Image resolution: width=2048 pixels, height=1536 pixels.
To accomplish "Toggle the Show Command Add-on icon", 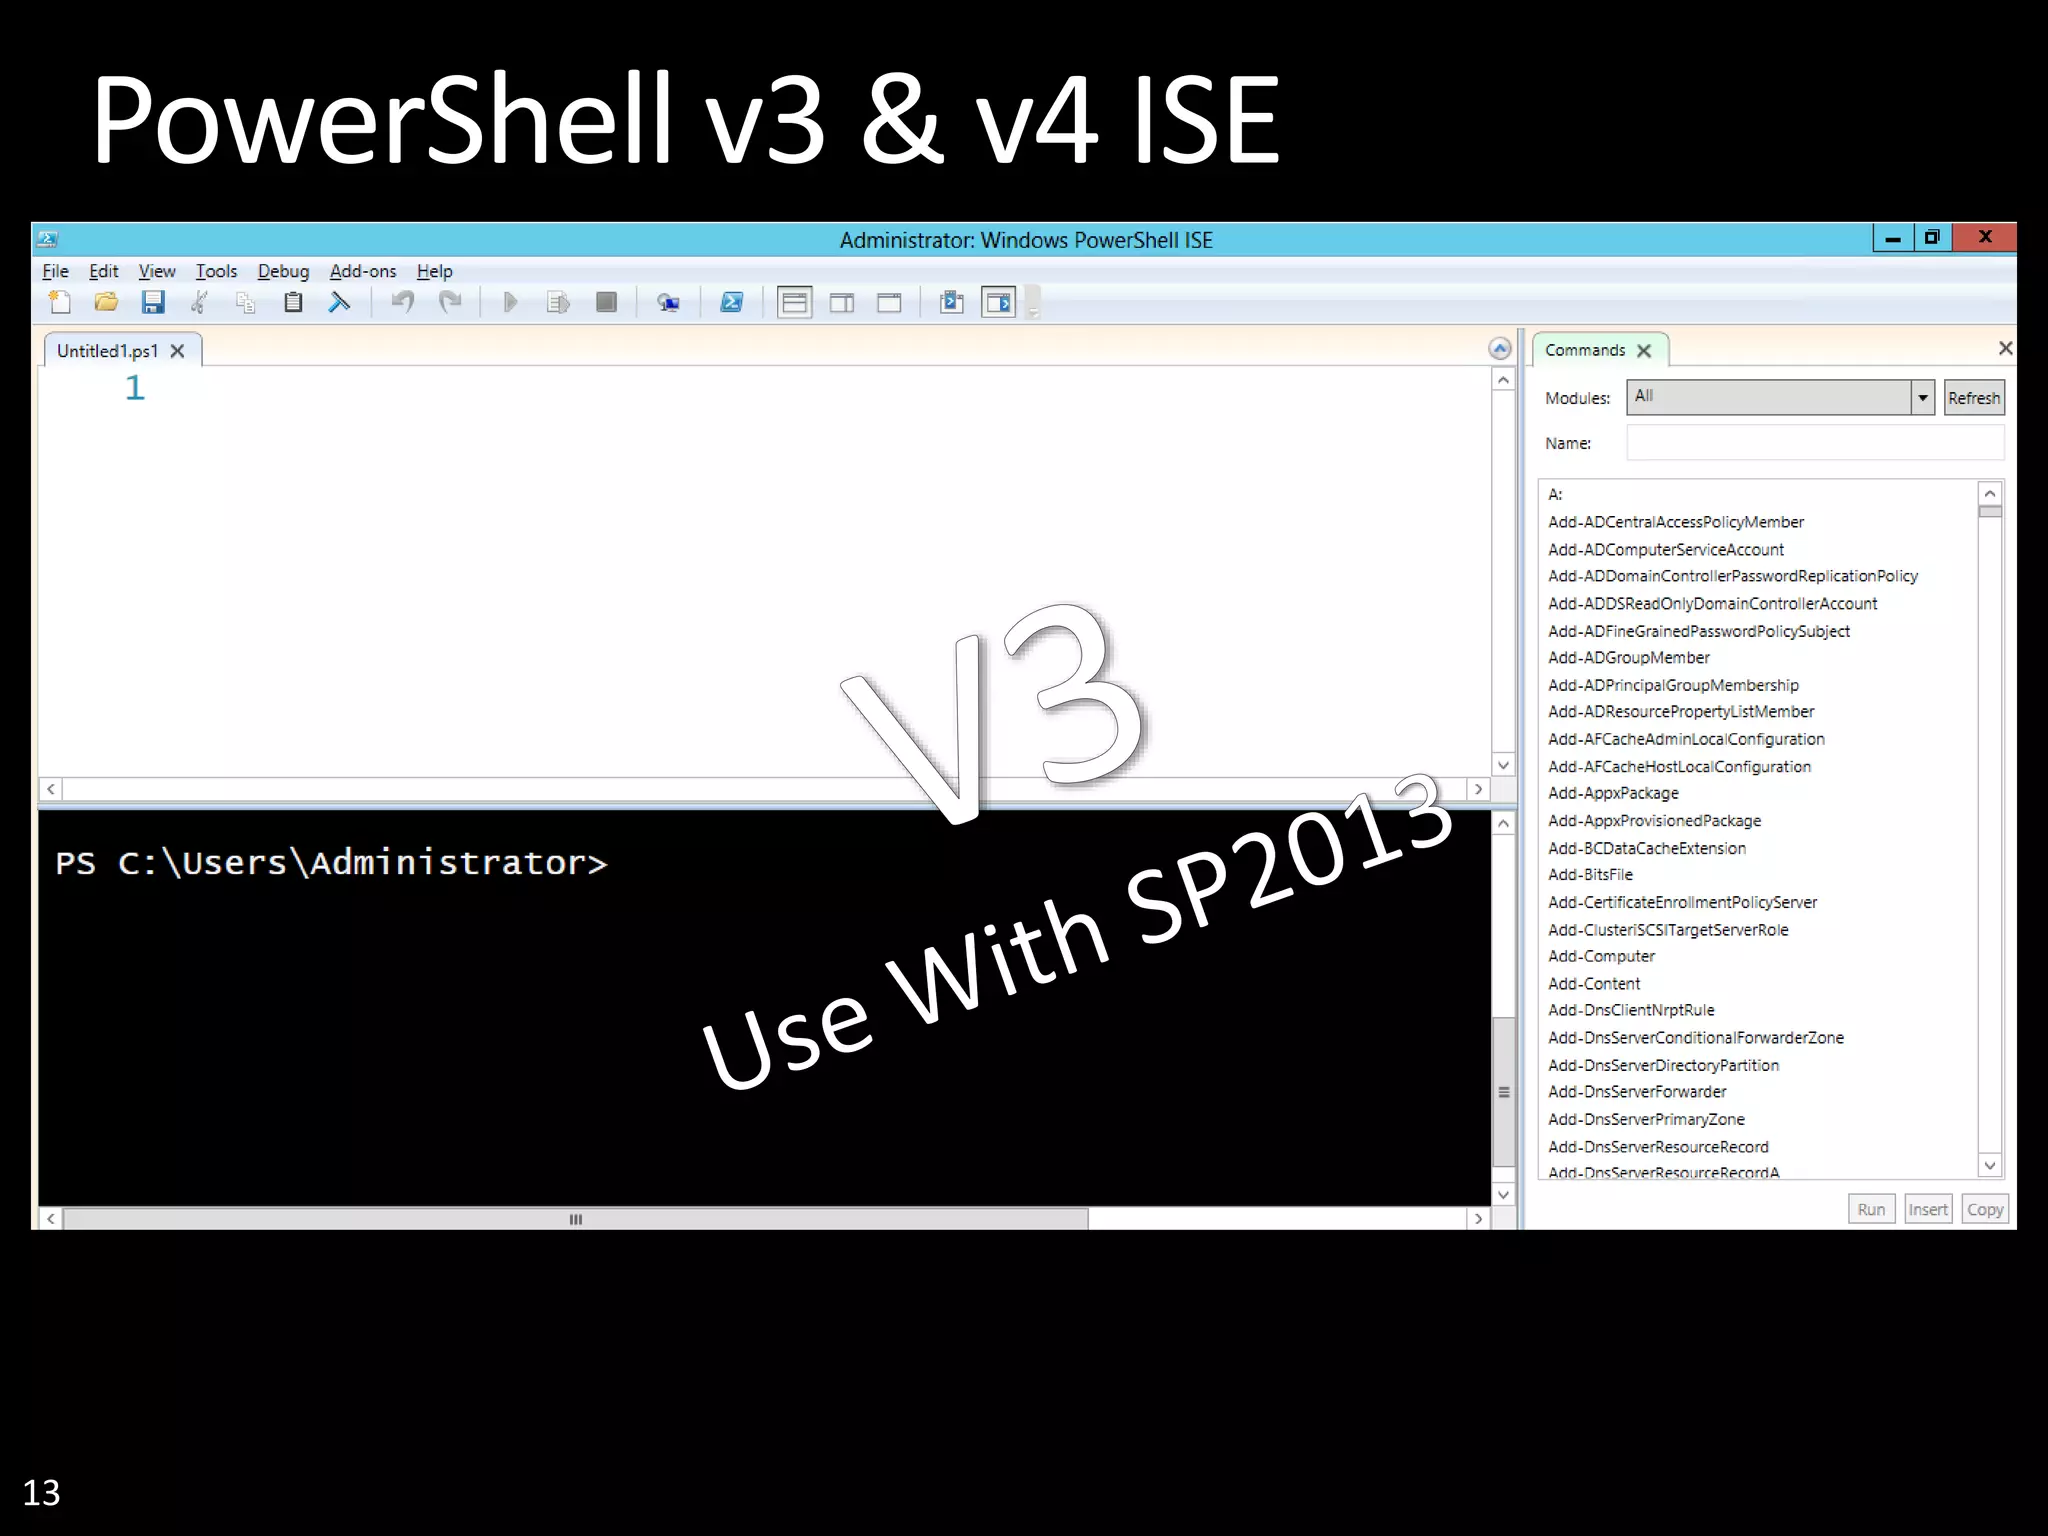I will click(999, 302).
